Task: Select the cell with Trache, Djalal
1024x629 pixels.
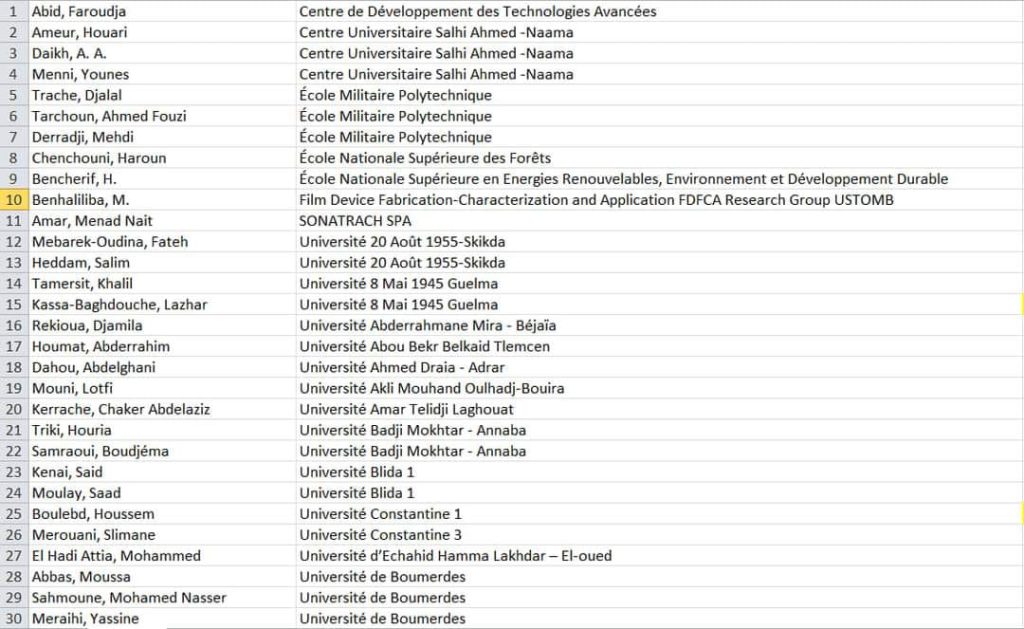Action: pos(162,95)
